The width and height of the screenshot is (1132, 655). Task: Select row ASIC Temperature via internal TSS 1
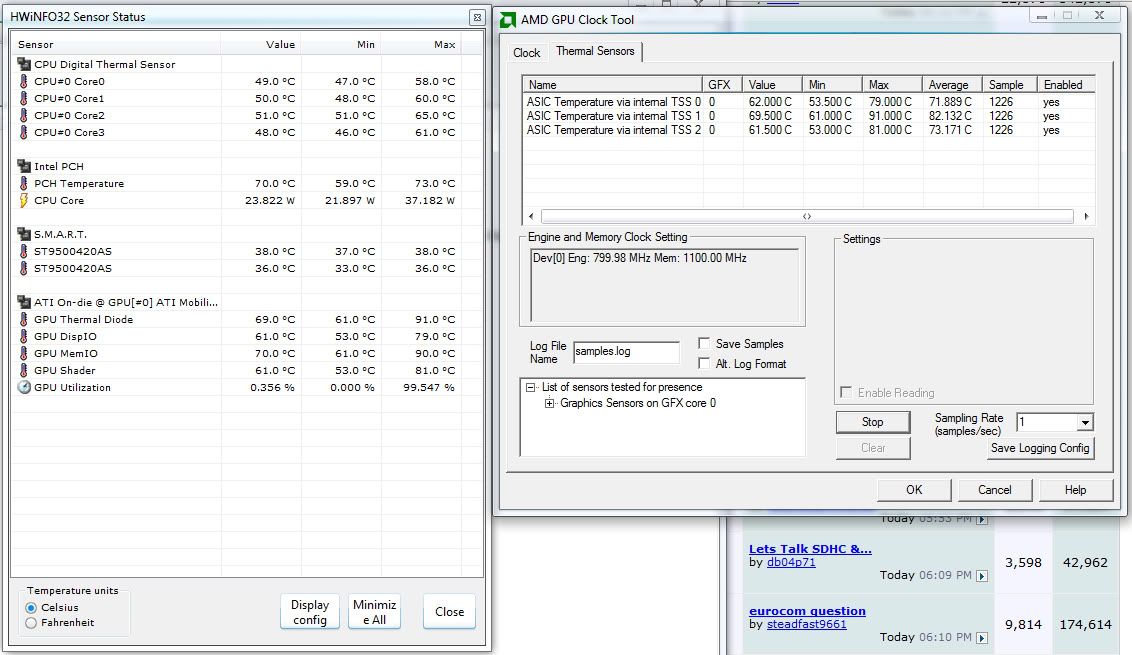coord(807,116)
